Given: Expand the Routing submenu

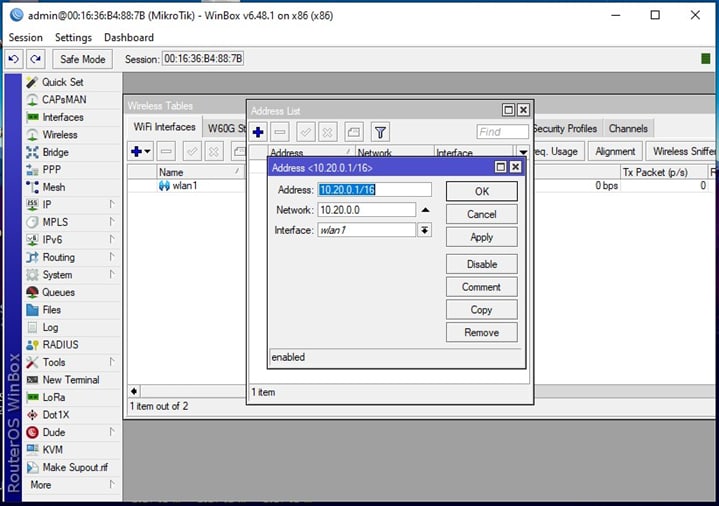Looking at the screenshot, I should (x=111, y=257).
